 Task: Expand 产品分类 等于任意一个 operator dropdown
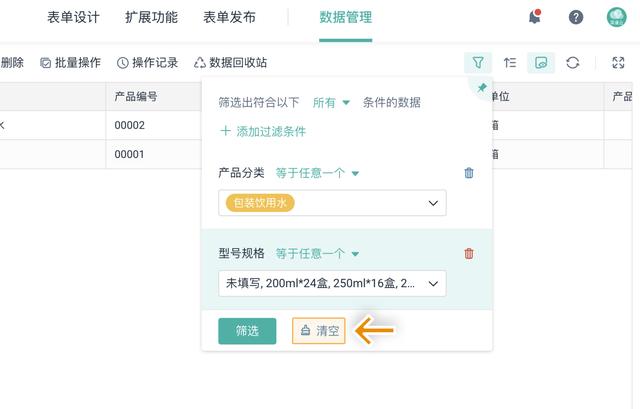(317, 173)
